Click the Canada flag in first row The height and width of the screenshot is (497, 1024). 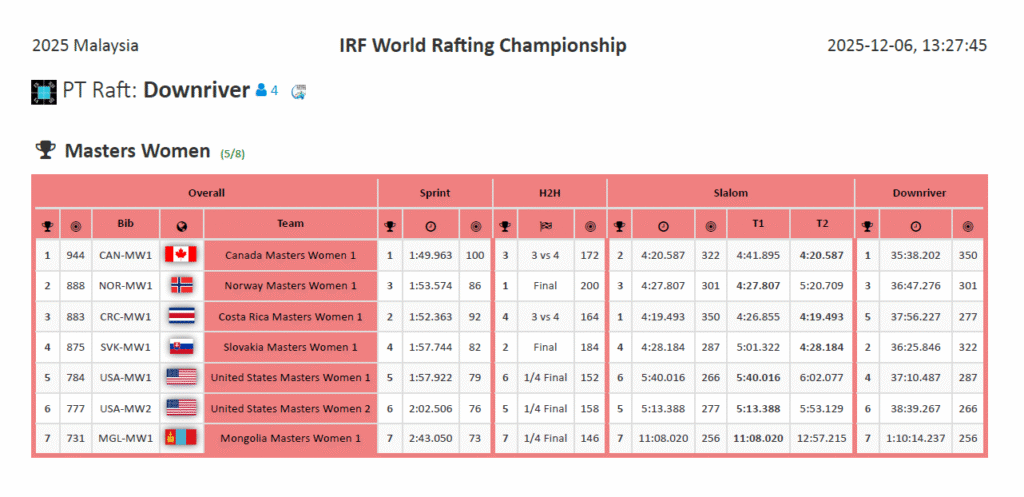(181, 255)
